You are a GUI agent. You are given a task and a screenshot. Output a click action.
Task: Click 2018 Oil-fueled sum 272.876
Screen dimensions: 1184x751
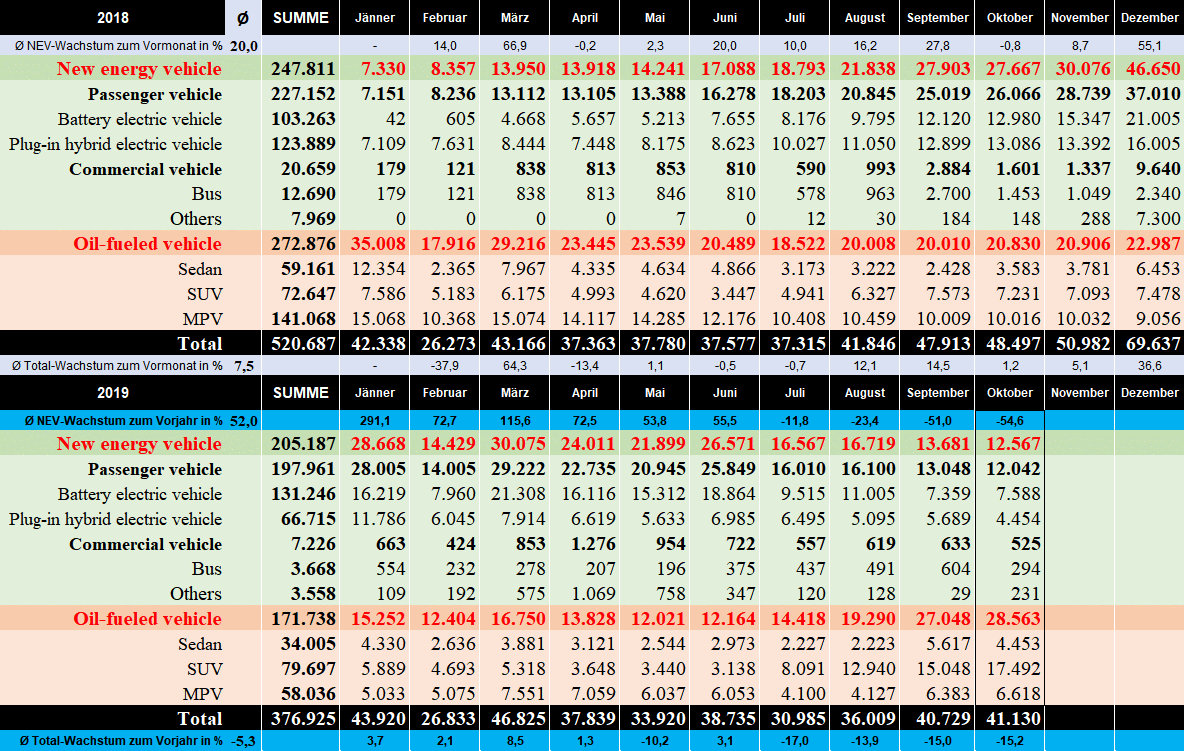[303, 244]
